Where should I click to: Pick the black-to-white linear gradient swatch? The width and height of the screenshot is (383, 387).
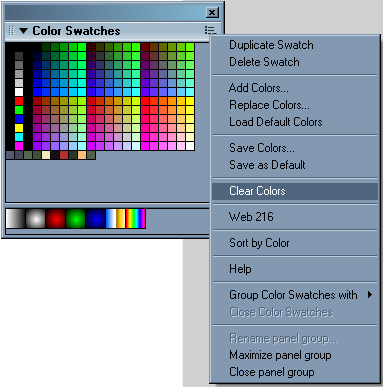[x=16, y=219]
